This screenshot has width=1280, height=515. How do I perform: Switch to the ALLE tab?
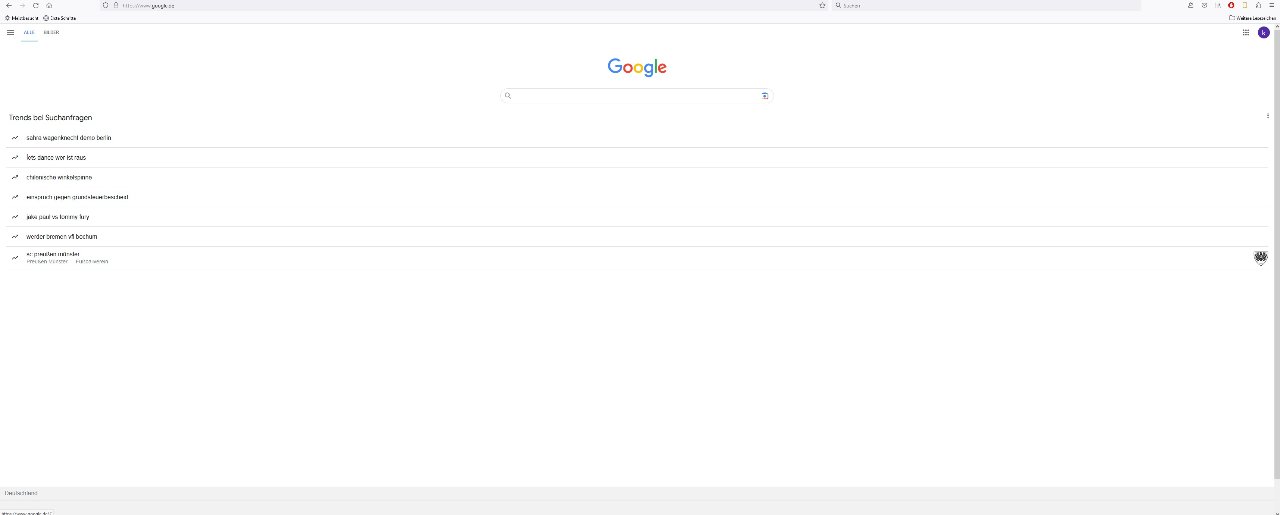point(29,32)
